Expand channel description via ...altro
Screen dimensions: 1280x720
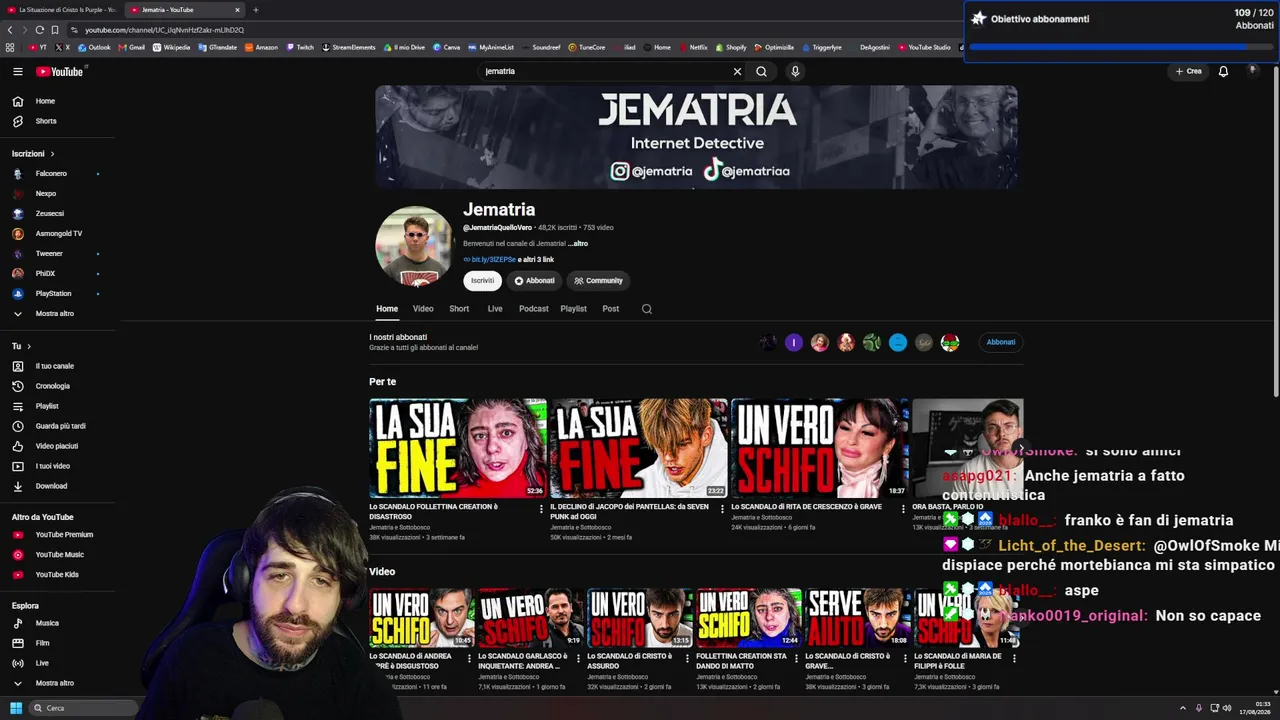pos(578,243)
